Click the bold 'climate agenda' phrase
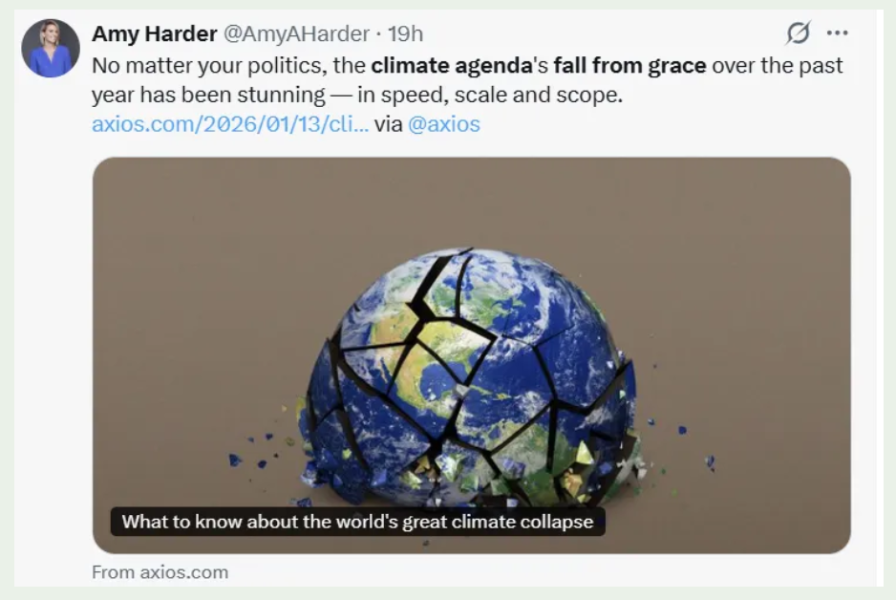 pyautogui.click(x=451, y=65)
